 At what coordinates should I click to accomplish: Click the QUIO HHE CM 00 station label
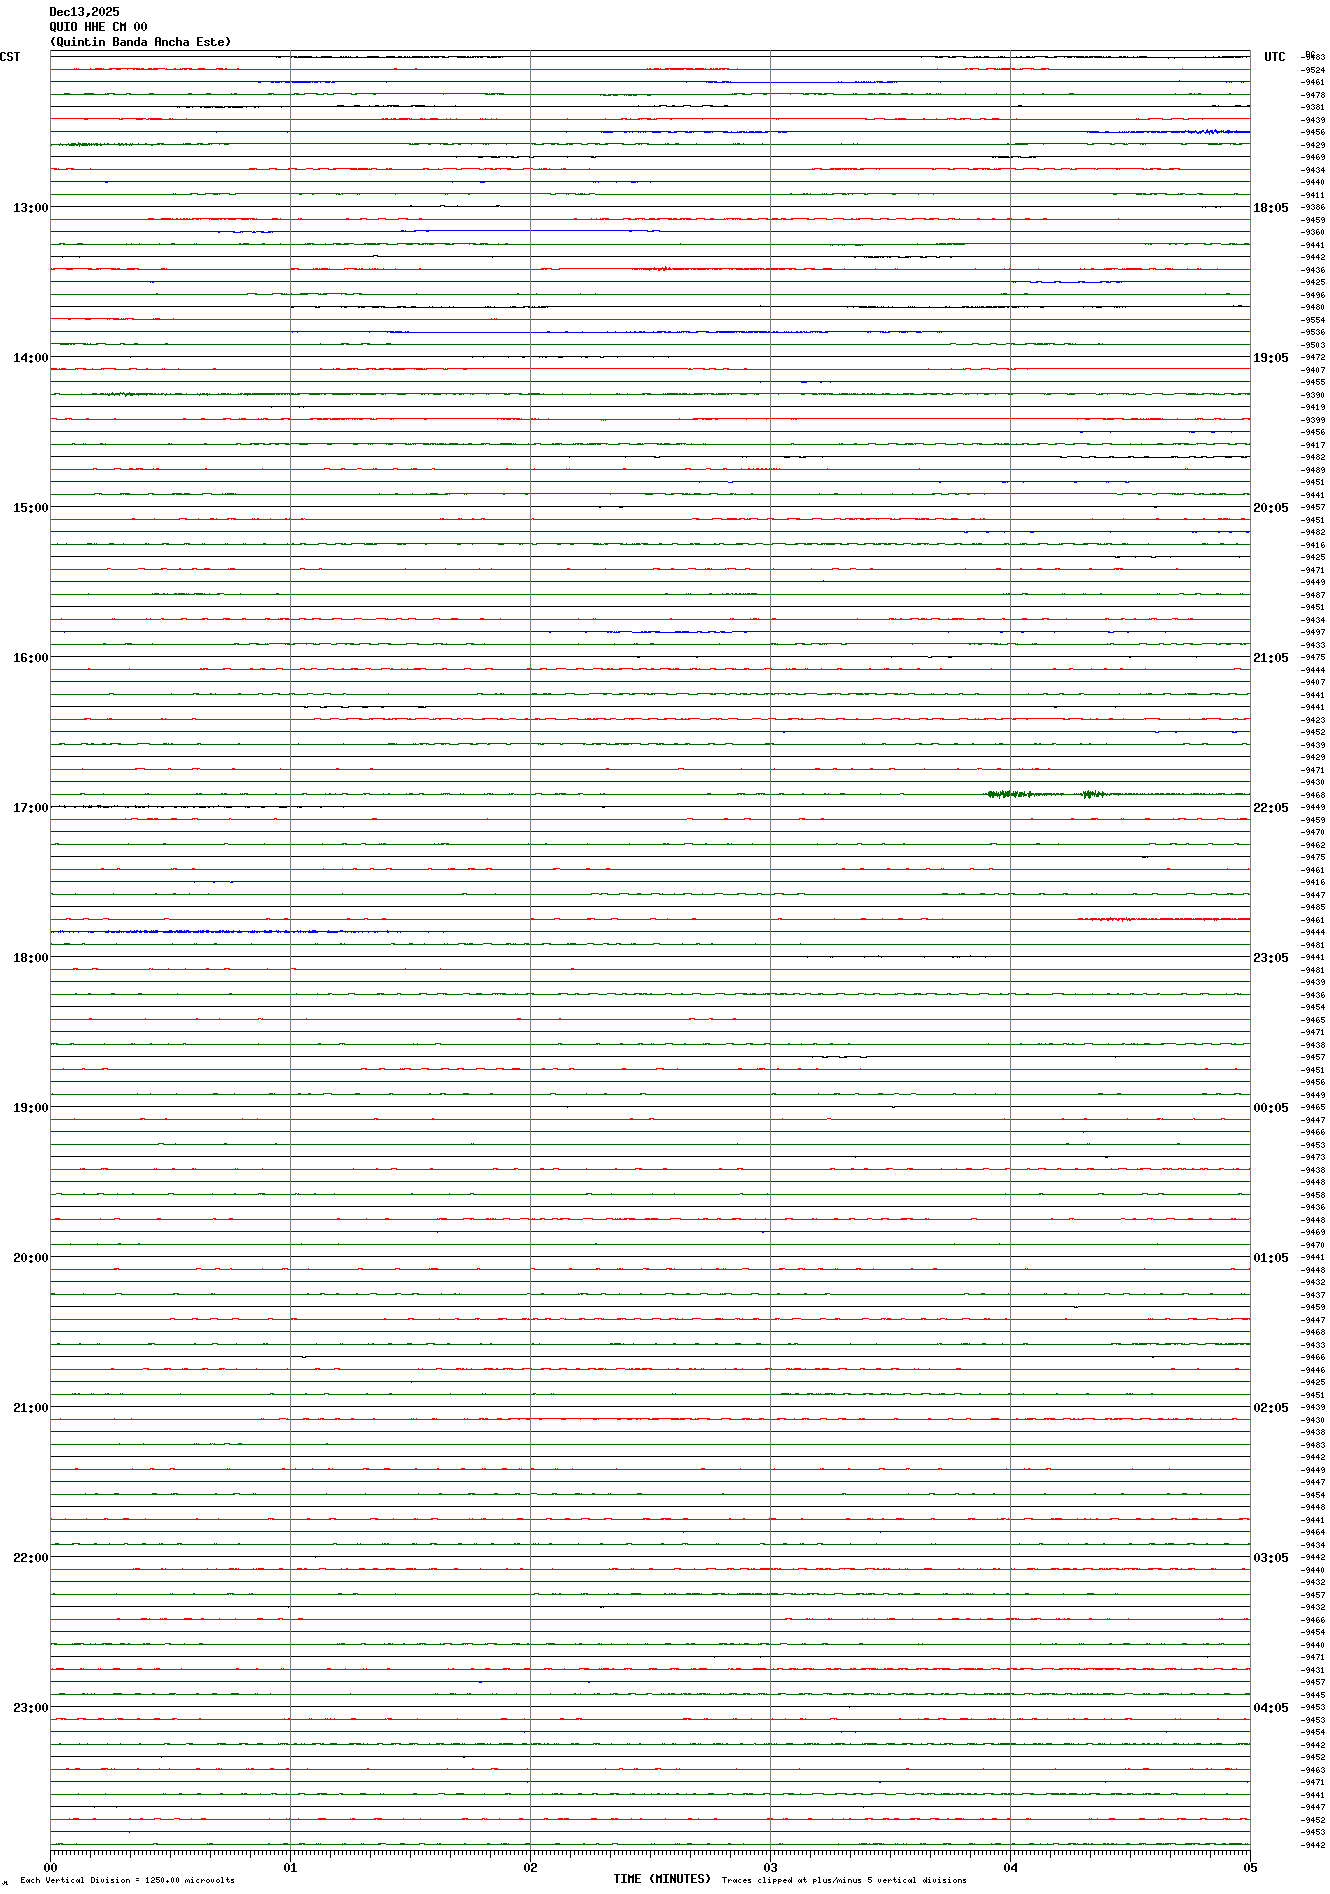(x=98, y=27)
